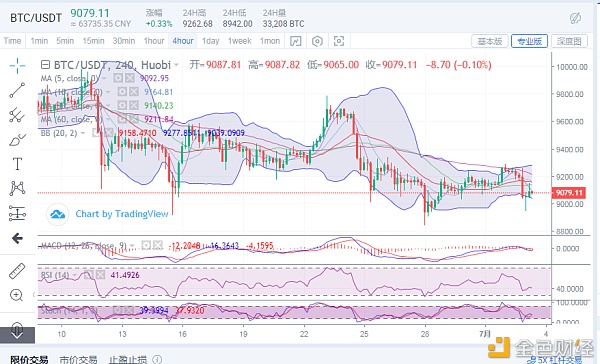Click the zoom in magnifier tool
Screen dimensions: 600x364
pos(16,295)
